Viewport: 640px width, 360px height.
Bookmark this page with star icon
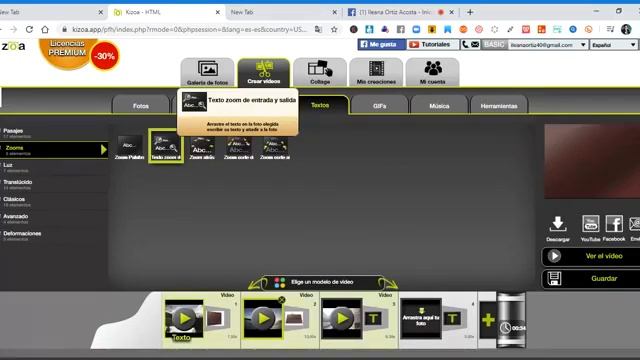tap(334, 29)
